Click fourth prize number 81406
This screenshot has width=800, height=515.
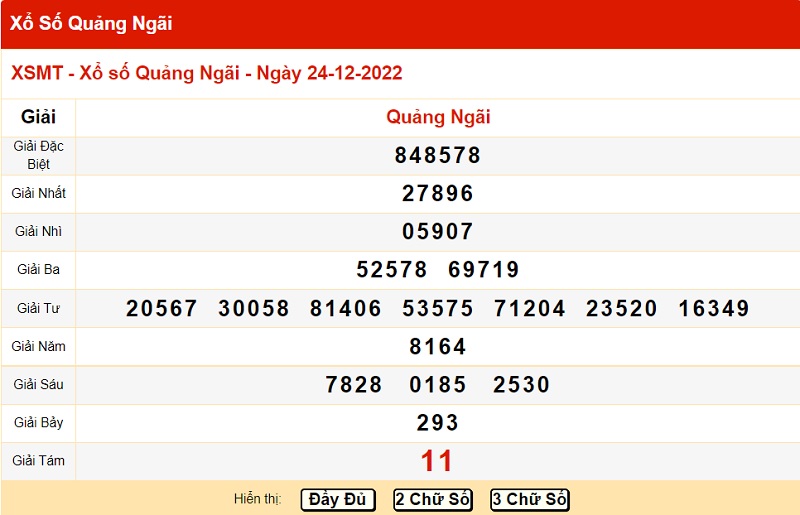(x=345, y=308)
